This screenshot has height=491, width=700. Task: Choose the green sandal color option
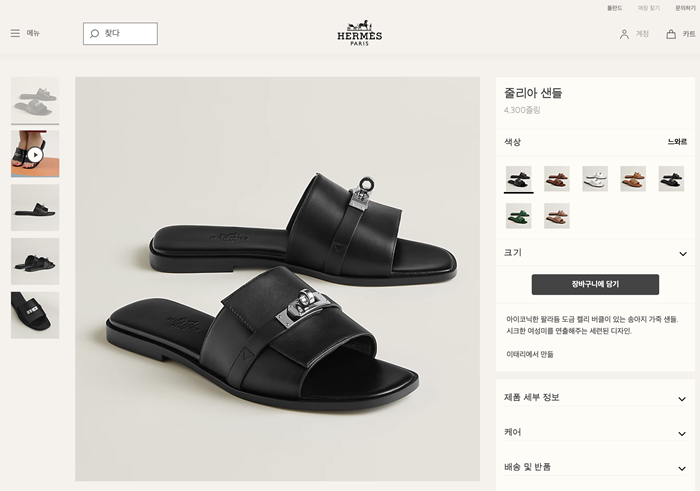pyautogui.click(x=518, y=216)
